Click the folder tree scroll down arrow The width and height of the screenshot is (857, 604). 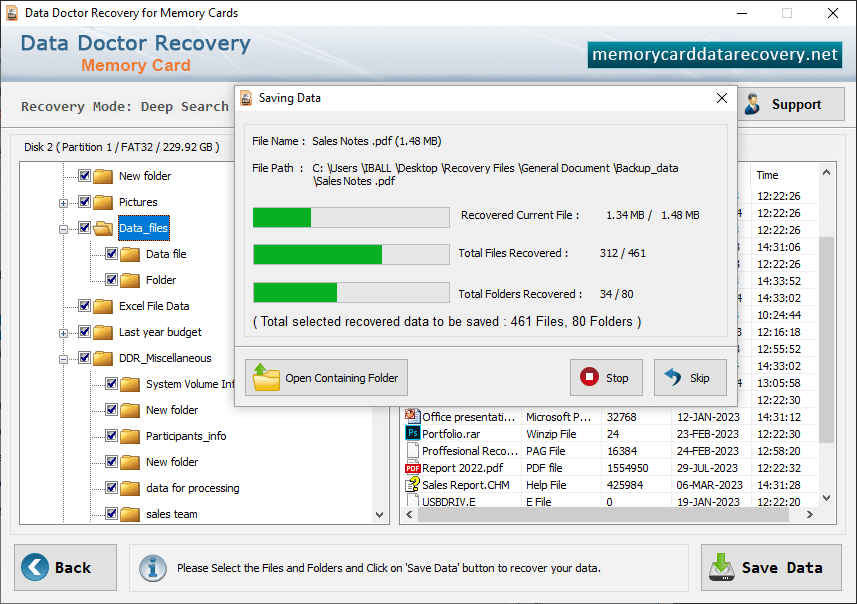(x=380, y=515)
